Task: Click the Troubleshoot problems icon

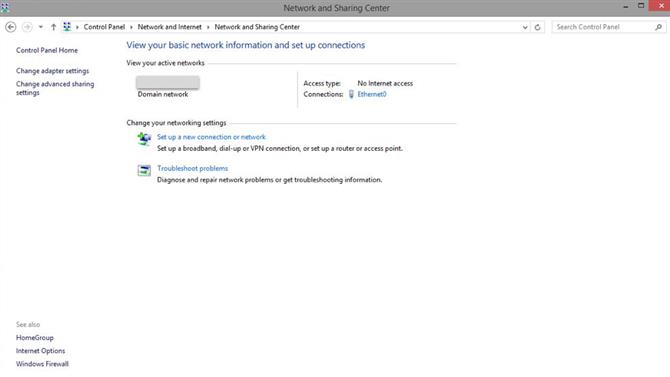Action: tap(144, 170)
